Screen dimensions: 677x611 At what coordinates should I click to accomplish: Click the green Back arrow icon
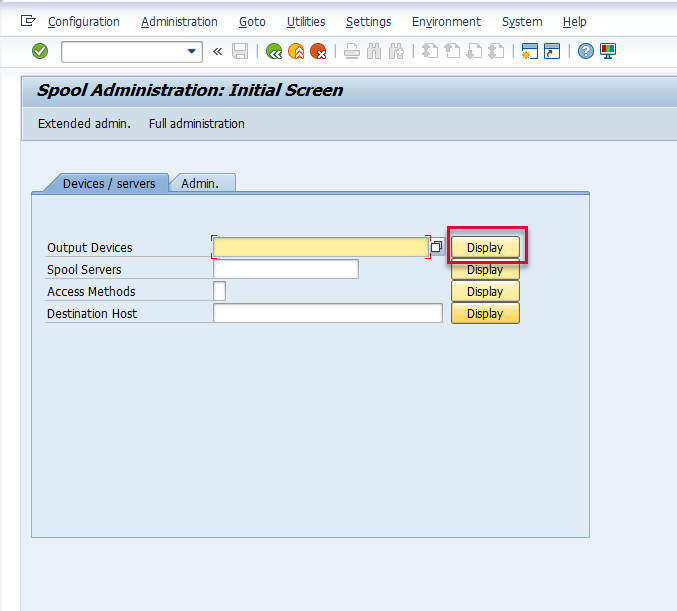pos(274,51)
